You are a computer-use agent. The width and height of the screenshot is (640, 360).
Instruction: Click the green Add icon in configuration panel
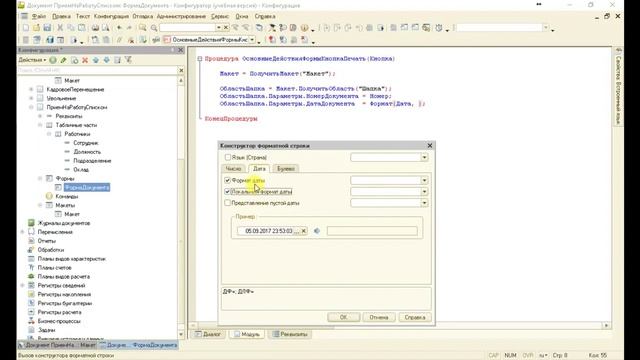click(x=53, y=60)
